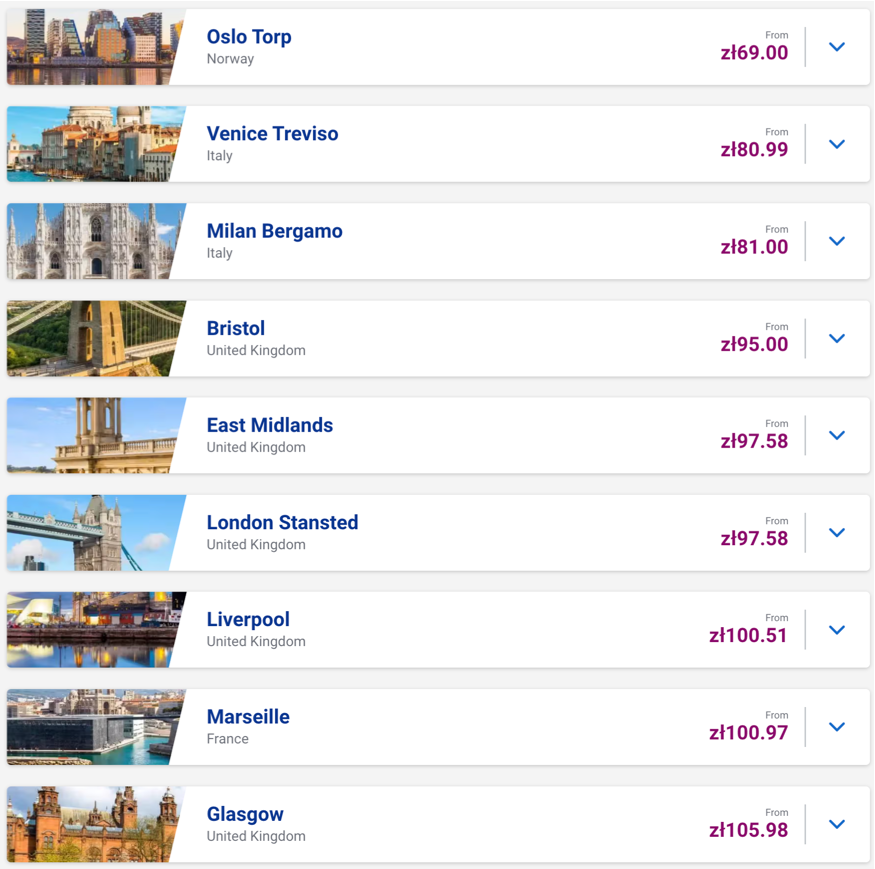
Task: Click the zł69.00 Oslo Torp price
Action: (754, 53)
